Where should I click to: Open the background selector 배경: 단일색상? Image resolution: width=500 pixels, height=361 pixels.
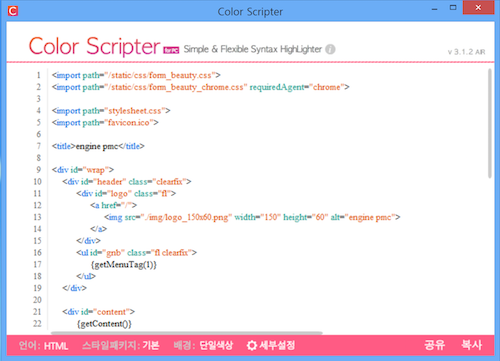click(203, 345)
